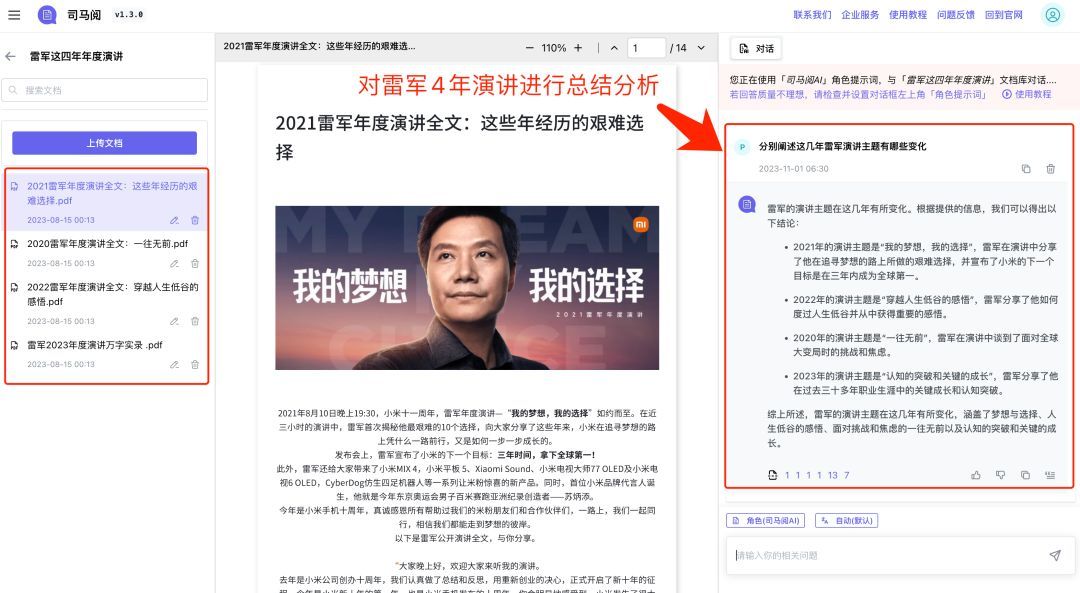Click the source document icon below answer
Image resolution: width=1080 pixels, height=593 pixels.
click(x=773, y=475)
